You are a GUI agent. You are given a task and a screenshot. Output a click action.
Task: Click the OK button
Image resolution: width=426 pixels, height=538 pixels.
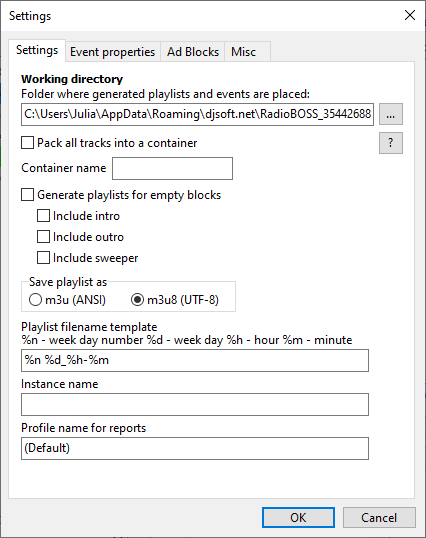(x=298, y=517)
